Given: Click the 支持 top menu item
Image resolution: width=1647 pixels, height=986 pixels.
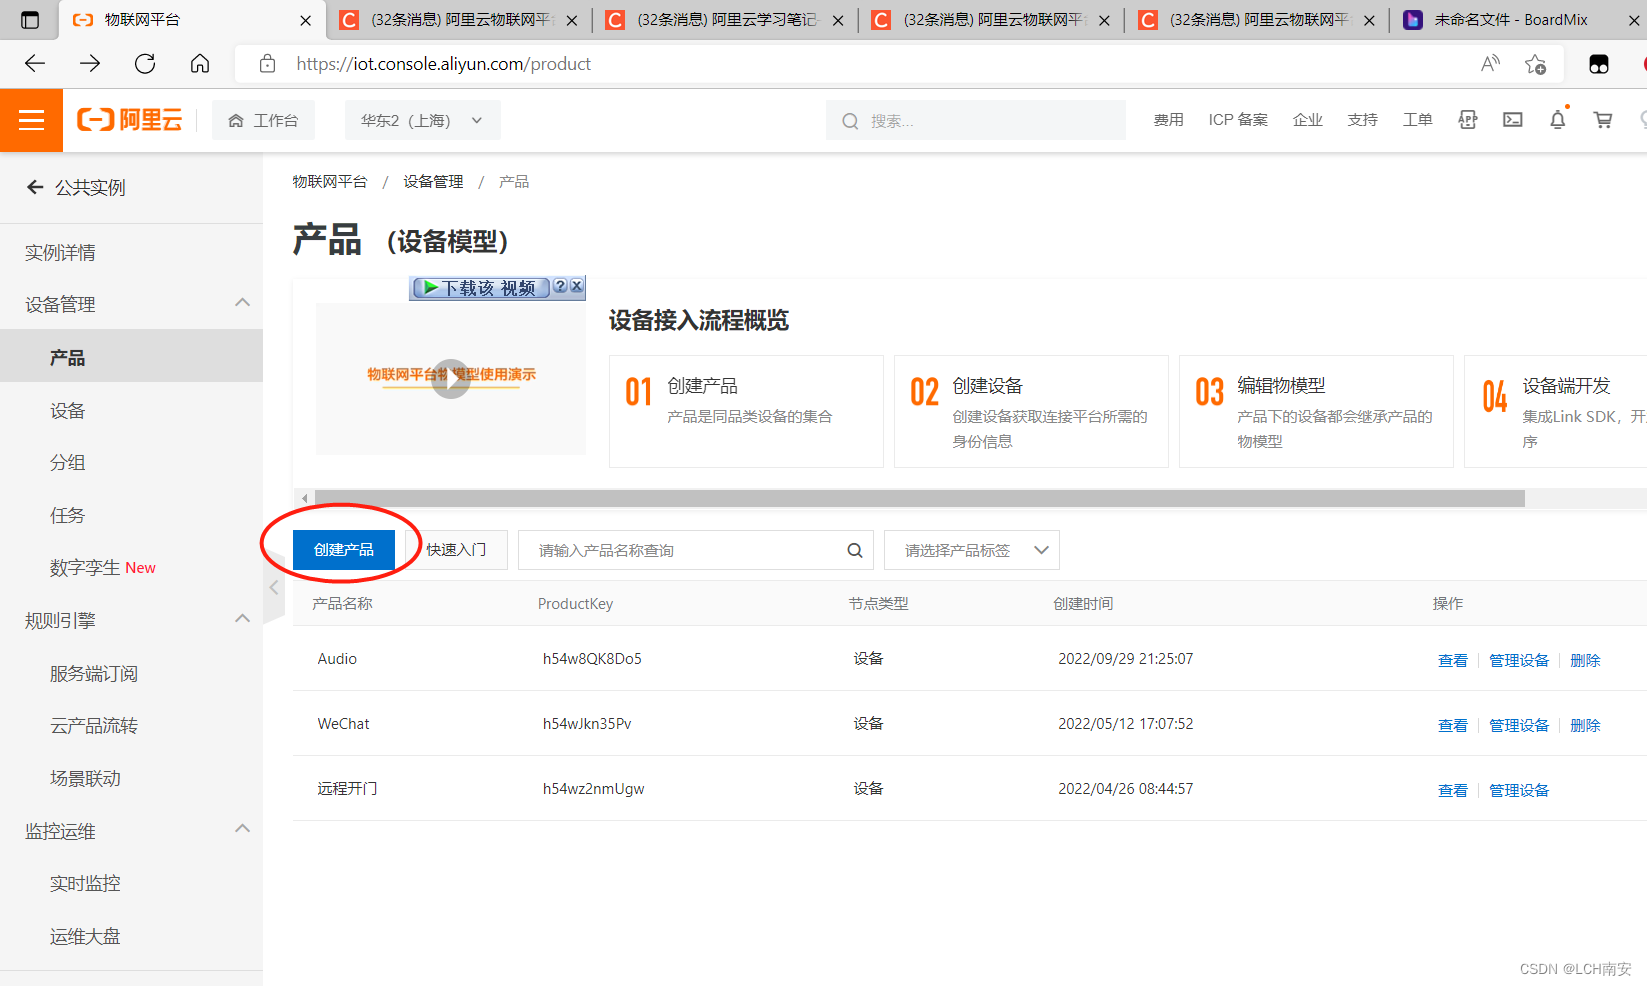Looking at the screenshot, I should click(1362, 120).
